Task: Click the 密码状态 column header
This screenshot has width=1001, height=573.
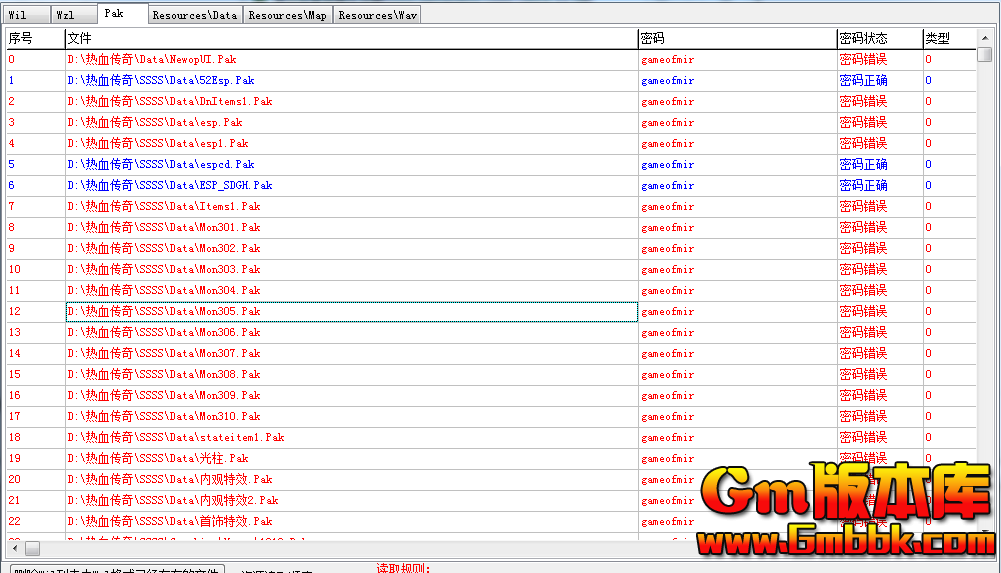Action: click(879, 38)
